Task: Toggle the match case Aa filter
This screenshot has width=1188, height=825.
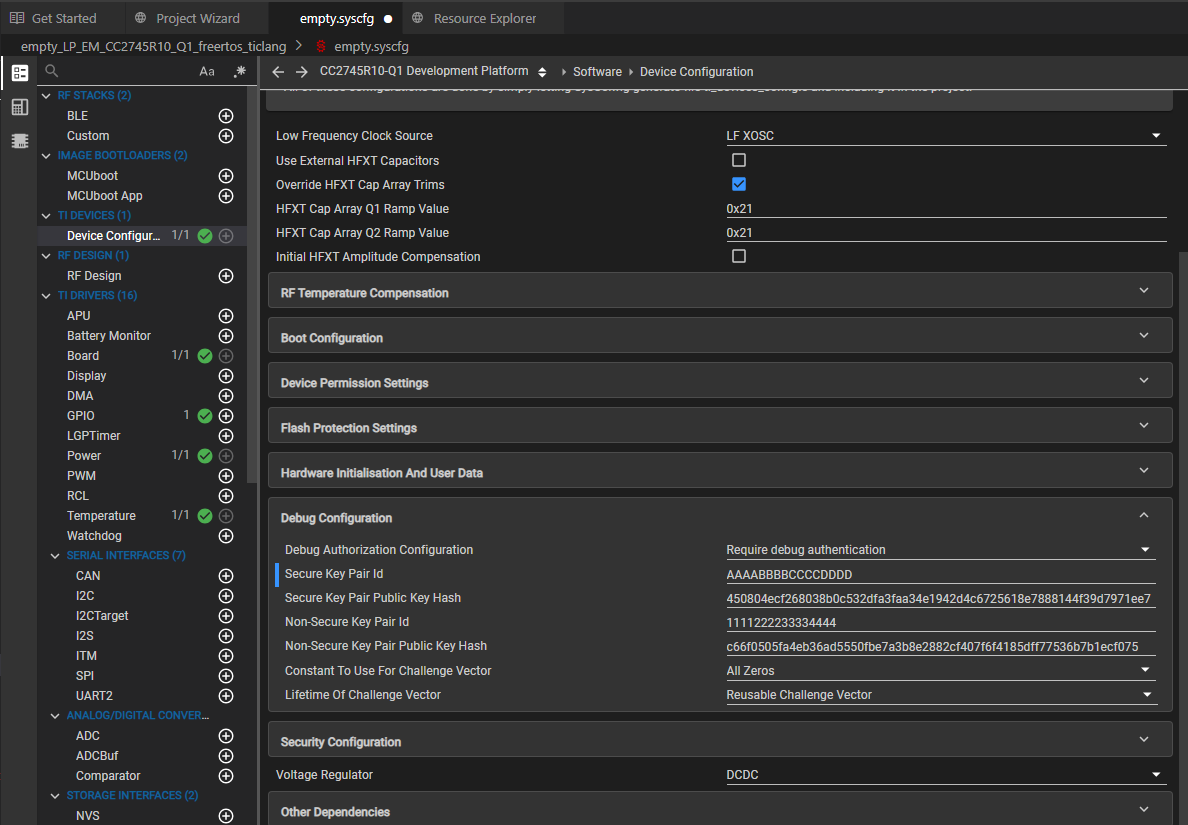Action: pos(207,72)
